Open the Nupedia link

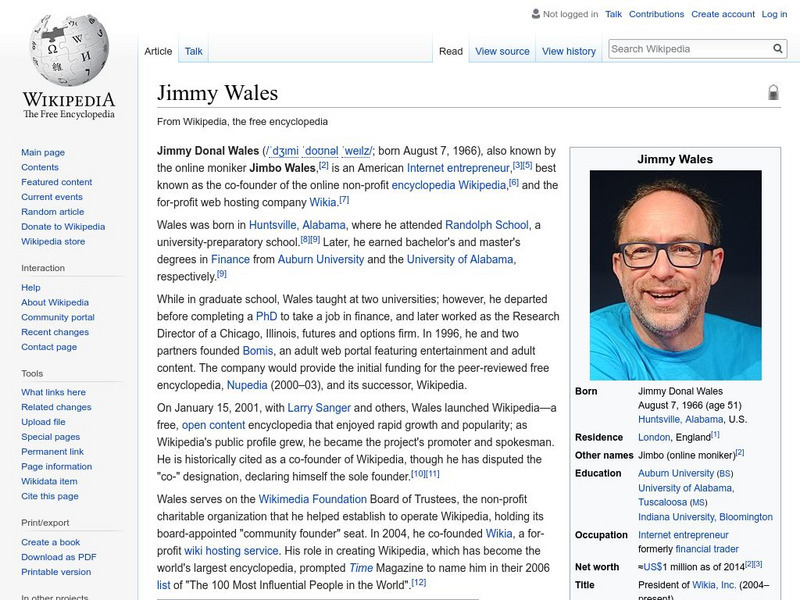pos(247,385)
